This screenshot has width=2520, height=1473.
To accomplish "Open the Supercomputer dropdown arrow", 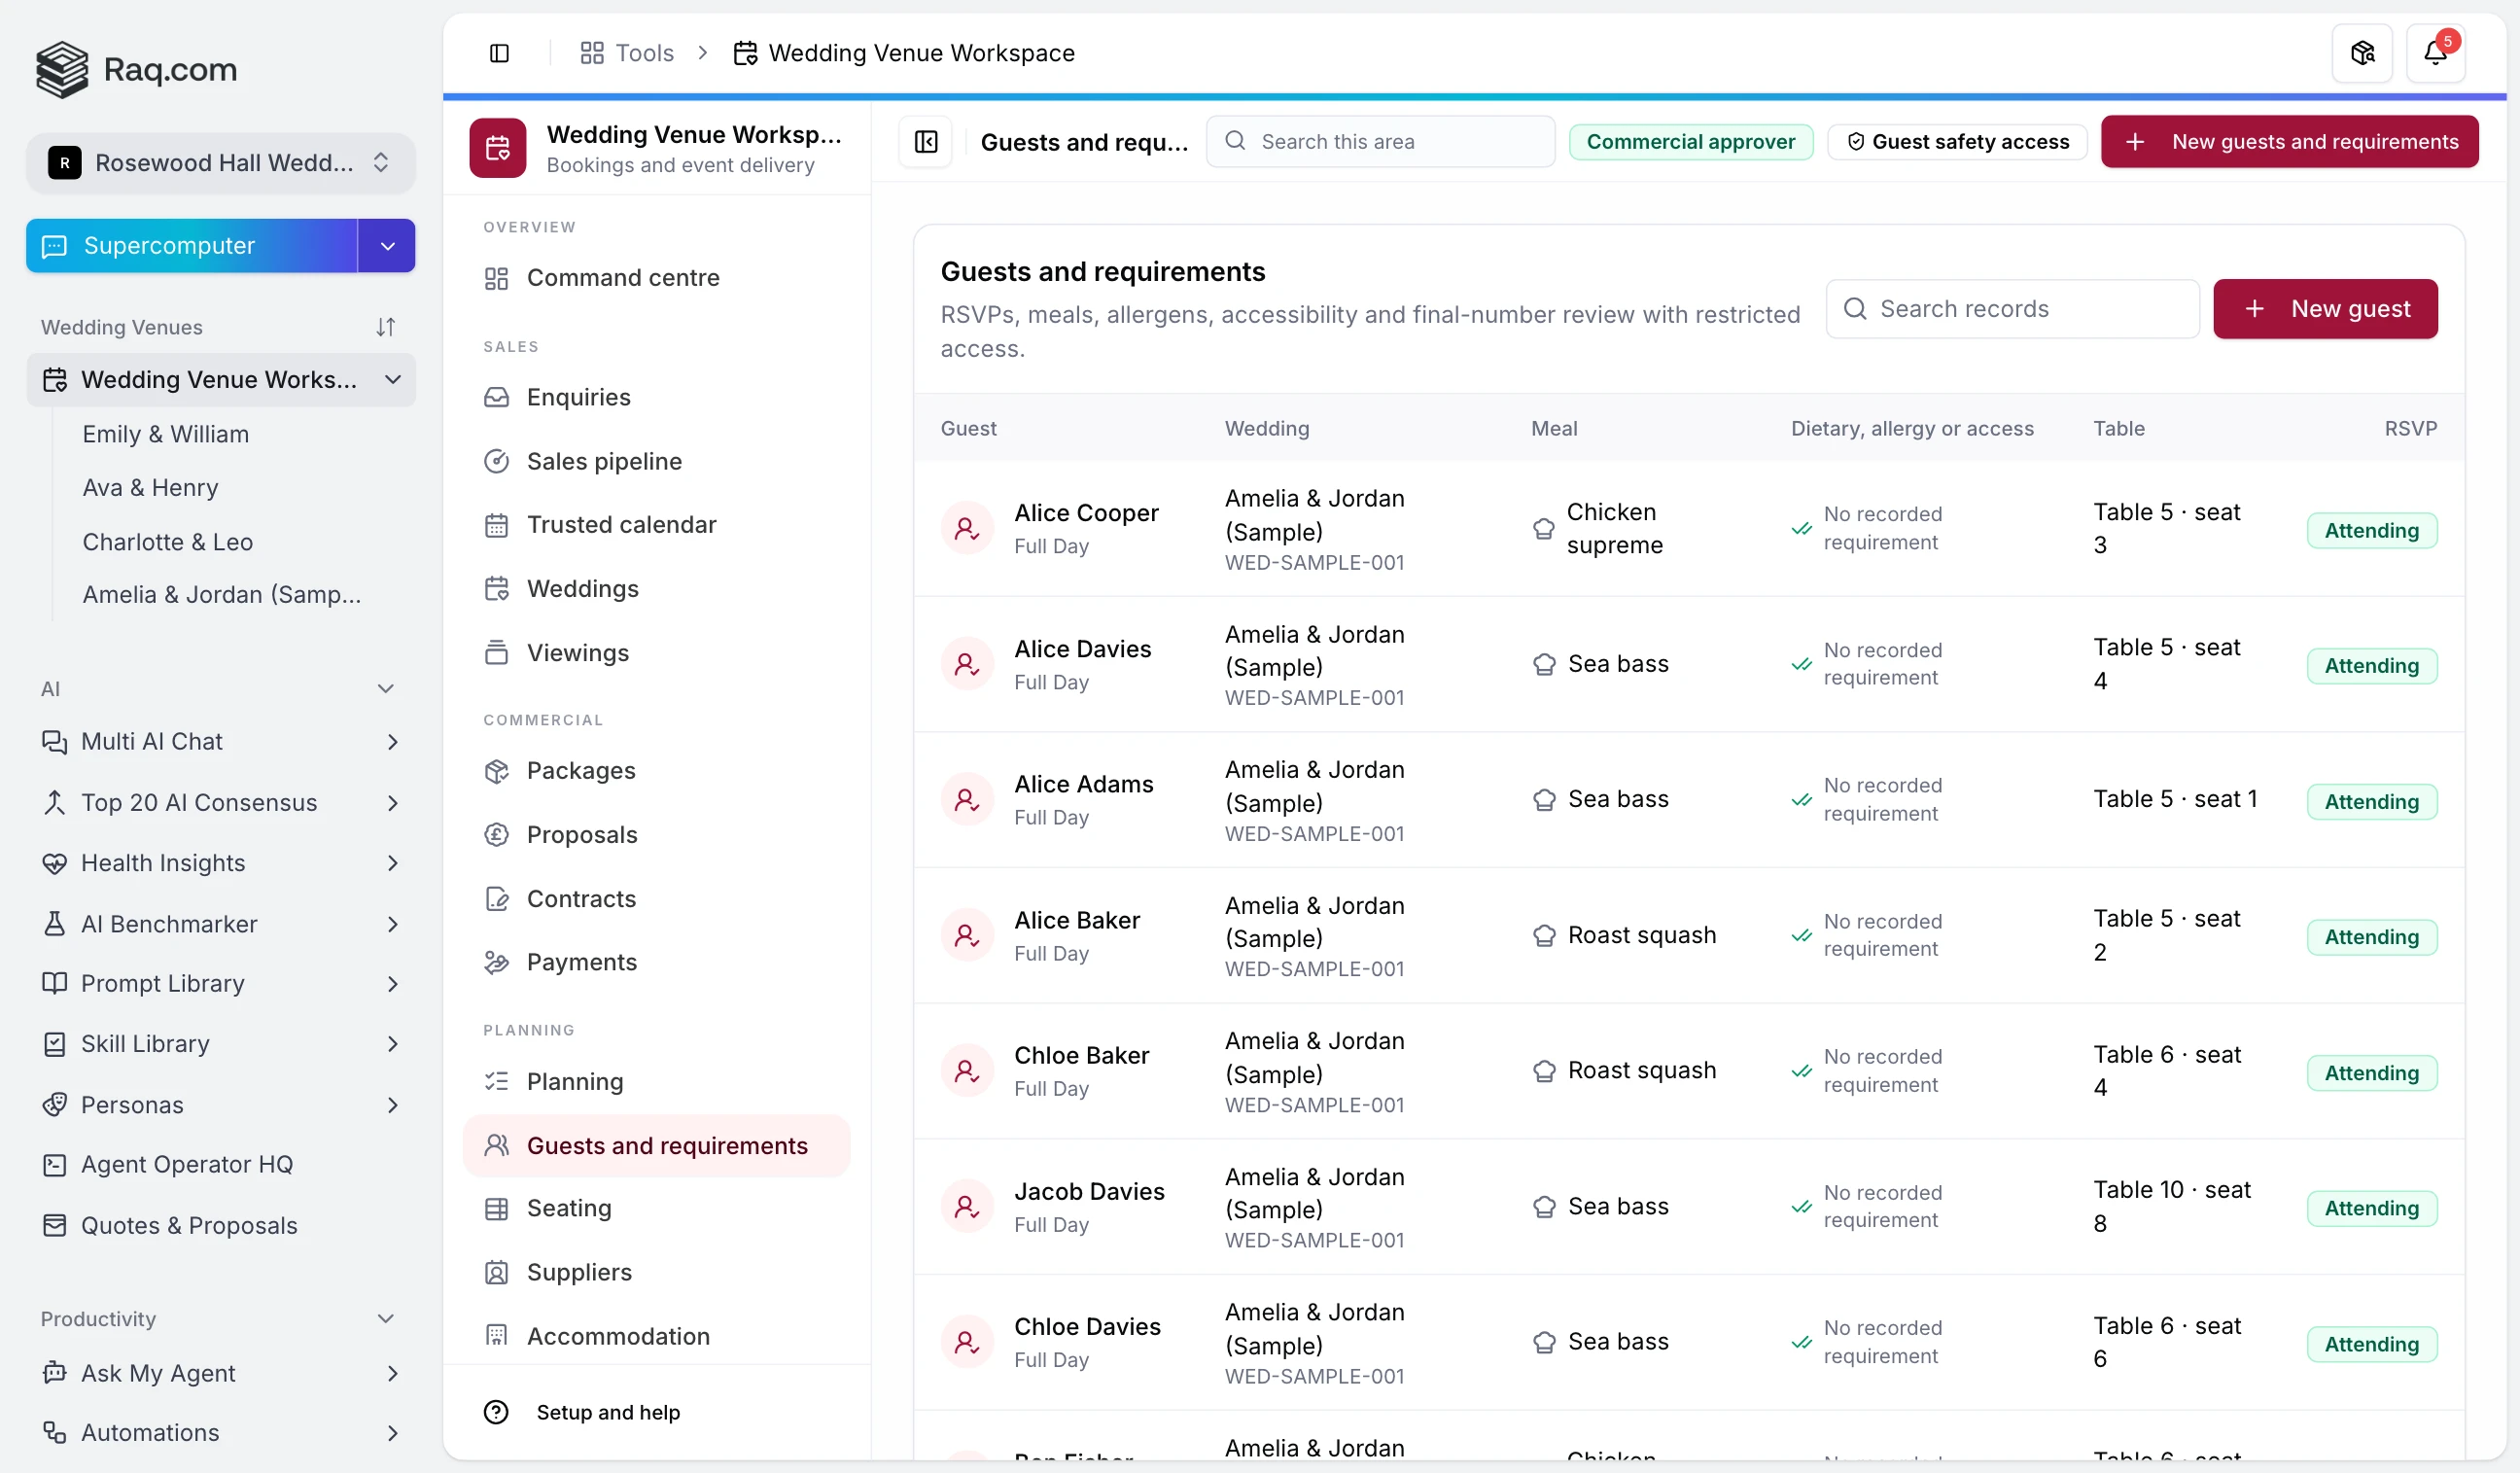I will pyautogui.click(x=387, y=246).
